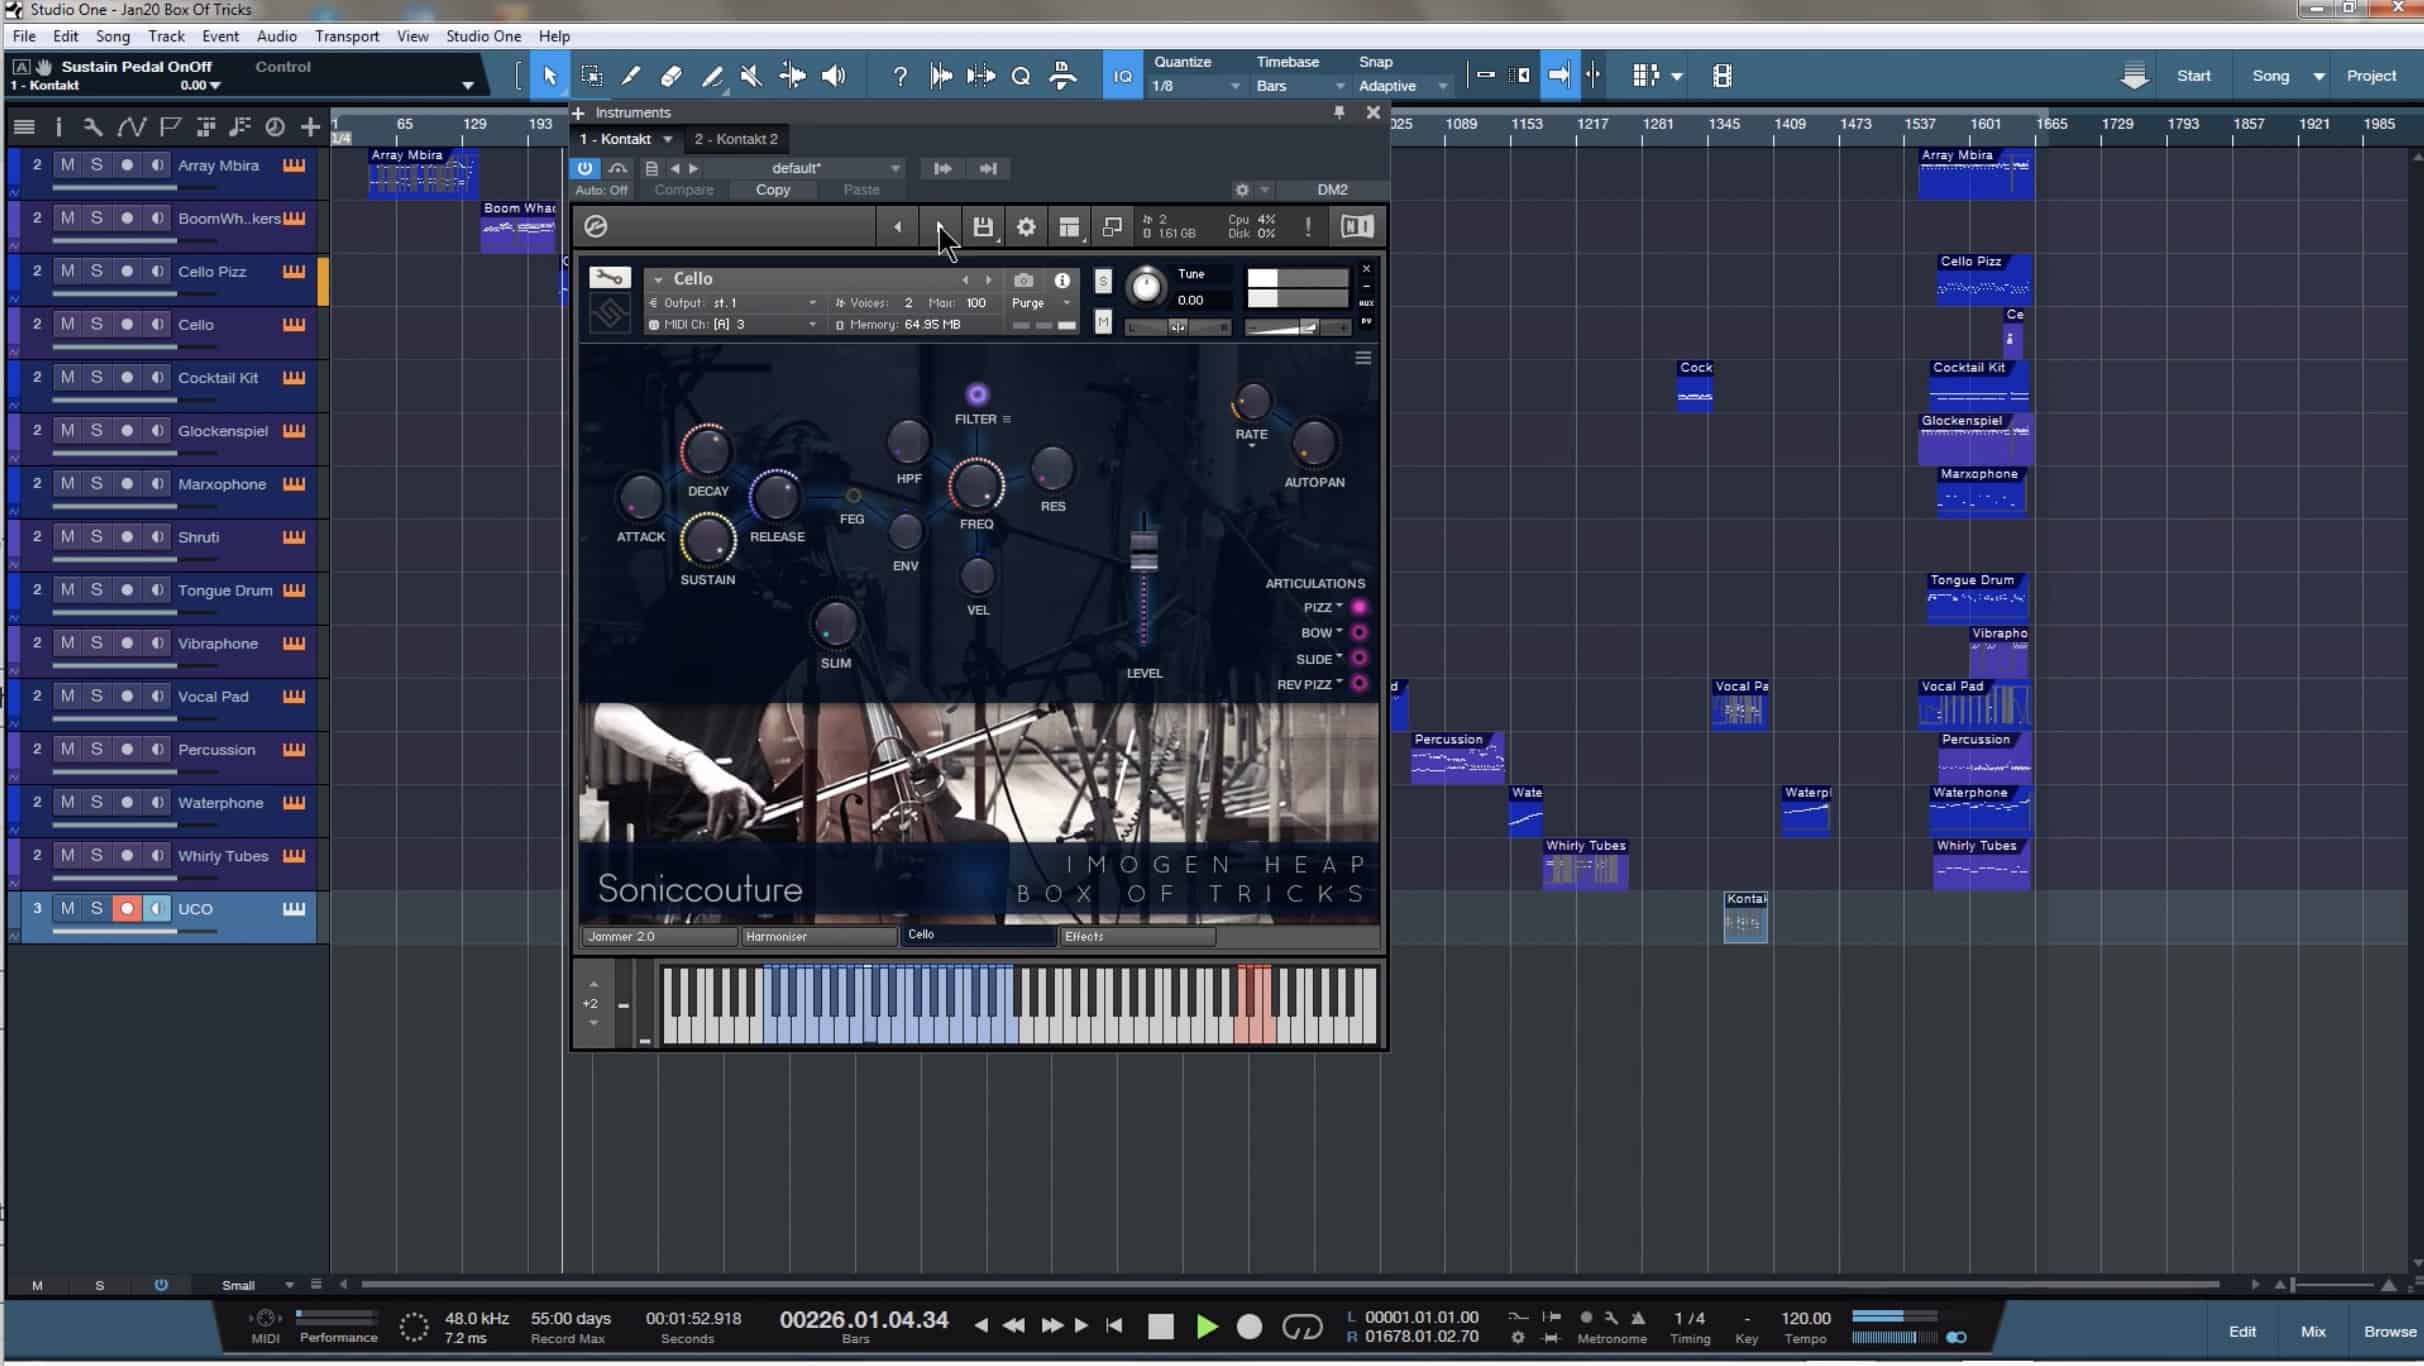
Task: Adjust the FREQ knob
Action: pyautogui.click(x=976, y=485)
